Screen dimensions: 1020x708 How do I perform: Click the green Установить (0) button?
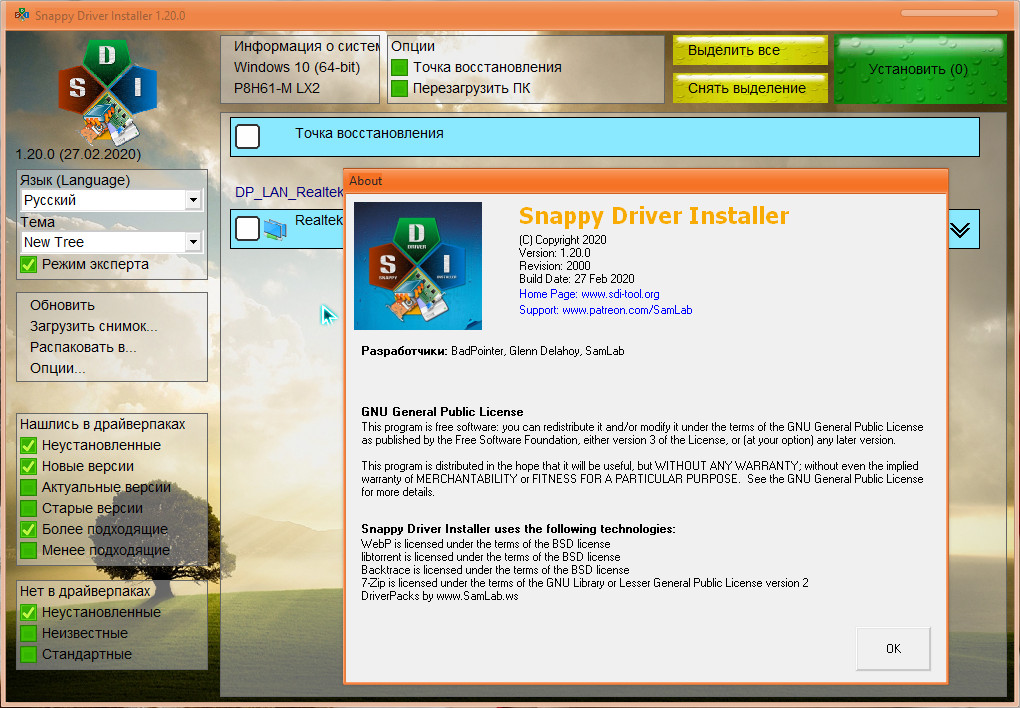click(920, 69)
